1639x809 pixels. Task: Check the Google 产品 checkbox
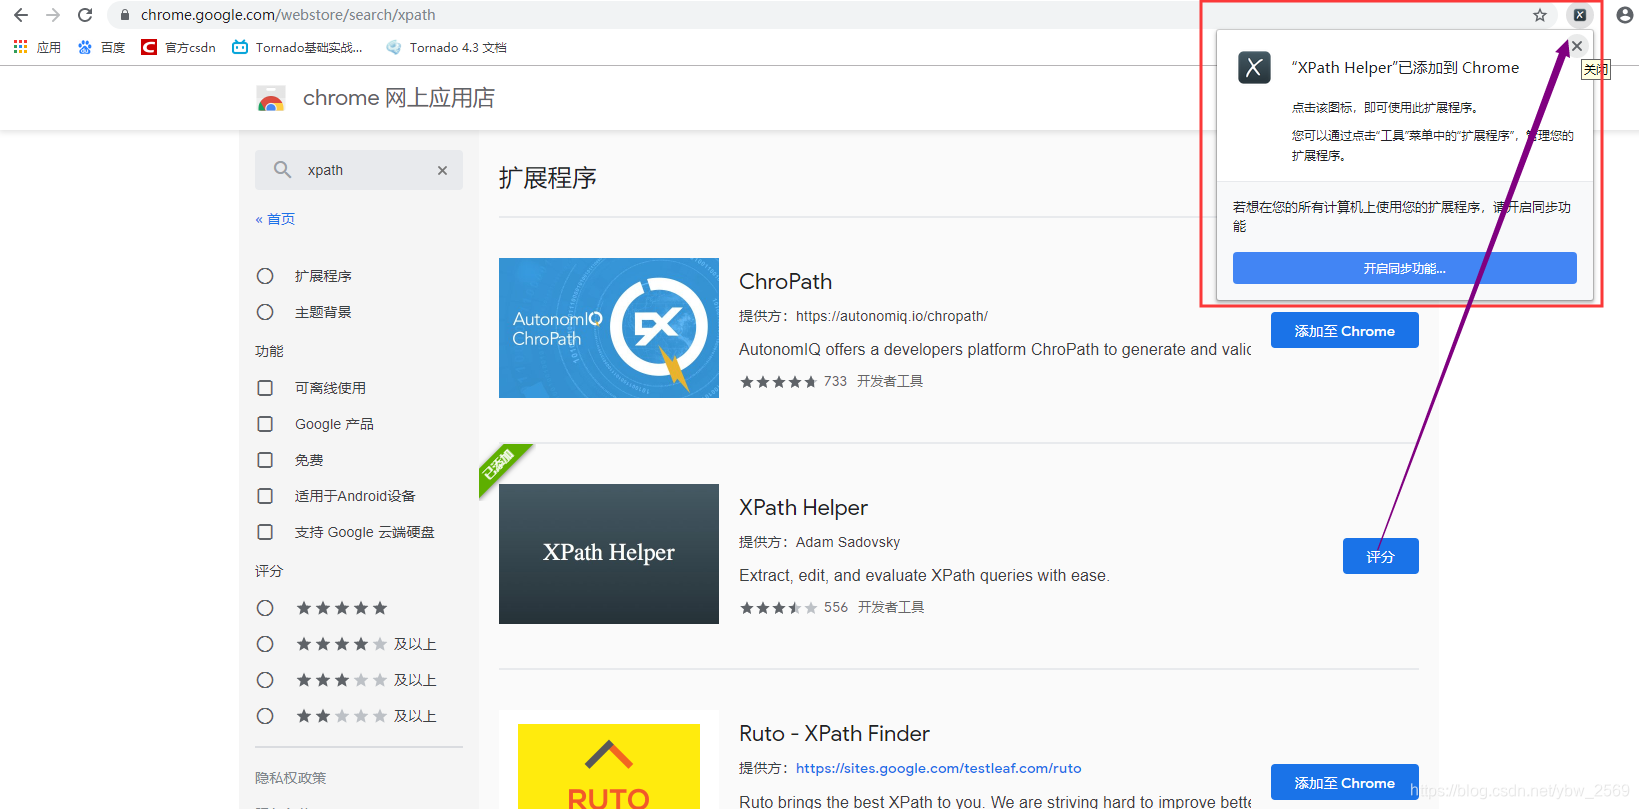click(265, 424)
